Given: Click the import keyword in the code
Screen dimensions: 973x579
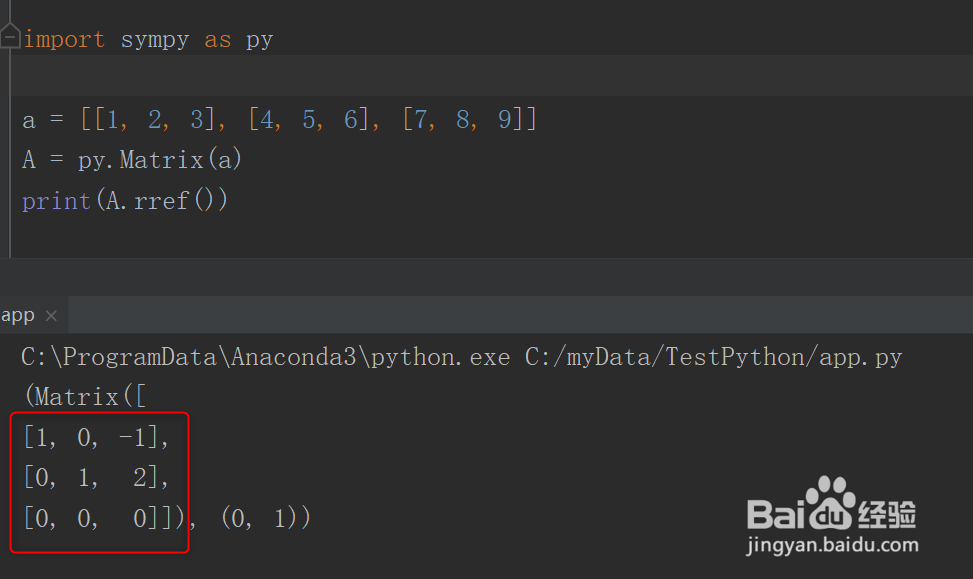Looking at the screenshot, I should click(65, 40).
